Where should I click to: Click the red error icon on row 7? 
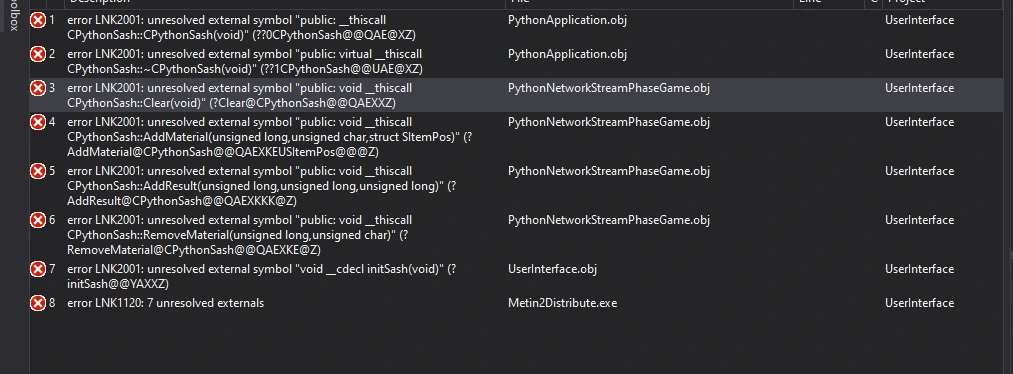point(38,269)
